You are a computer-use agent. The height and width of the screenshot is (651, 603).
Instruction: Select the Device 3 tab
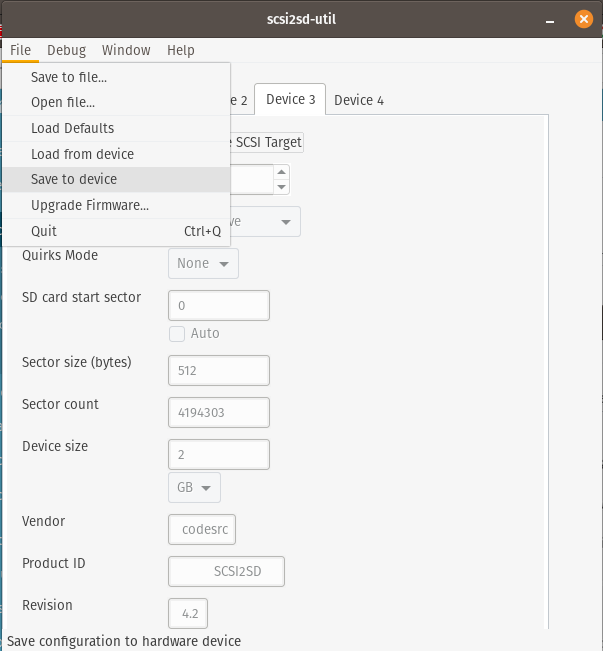click(290, 99)
